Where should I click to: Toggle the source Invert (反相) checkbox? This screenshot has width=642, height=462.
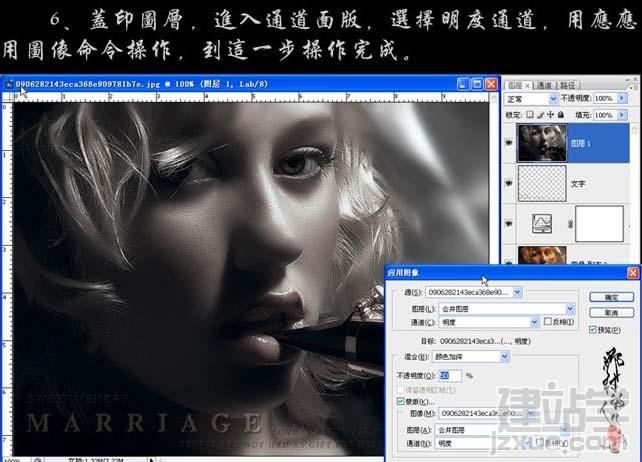click(x=548, y=322)
